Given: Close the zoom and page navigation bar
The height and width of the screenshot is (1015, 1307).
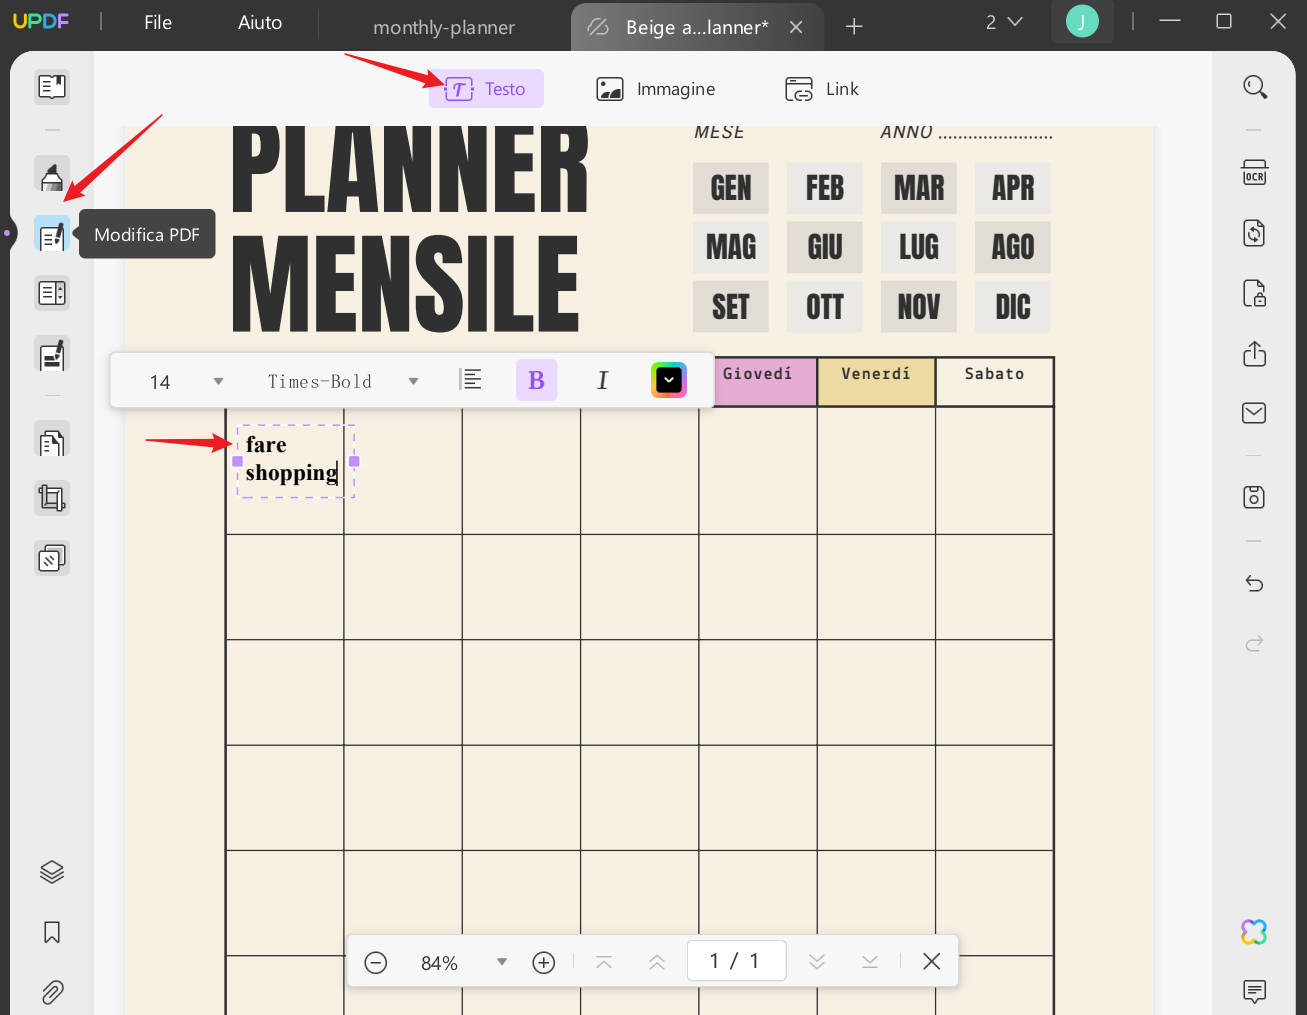Looking at the screenshot, I should (x=932, y=961).
